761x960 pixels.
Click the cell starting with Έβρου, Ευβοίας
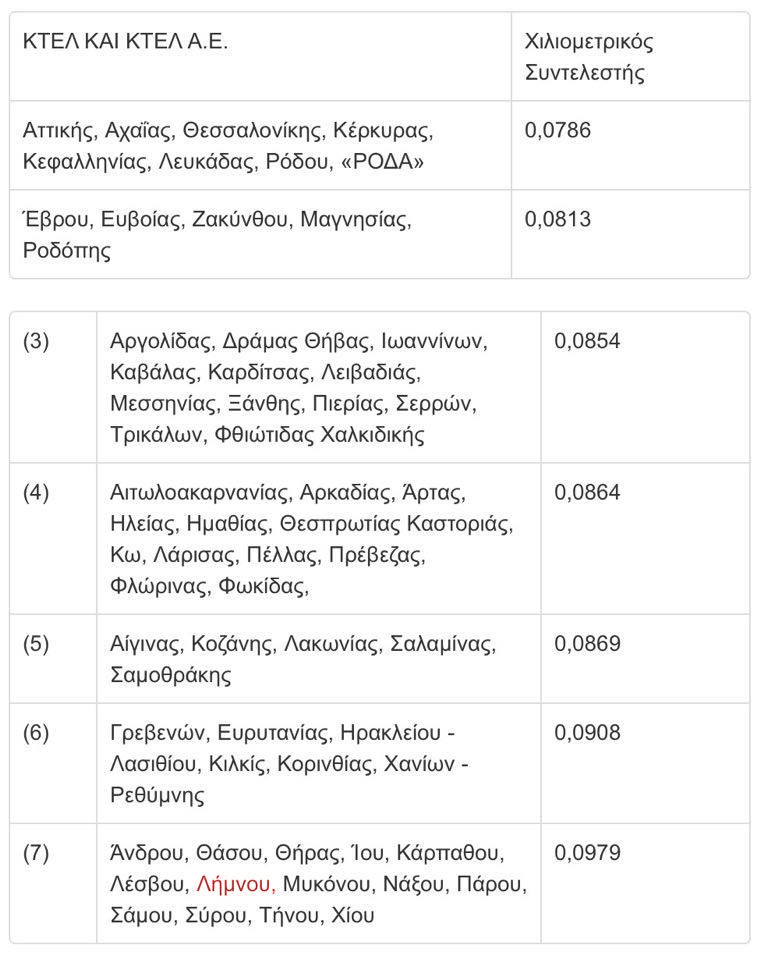coord(217,234)
